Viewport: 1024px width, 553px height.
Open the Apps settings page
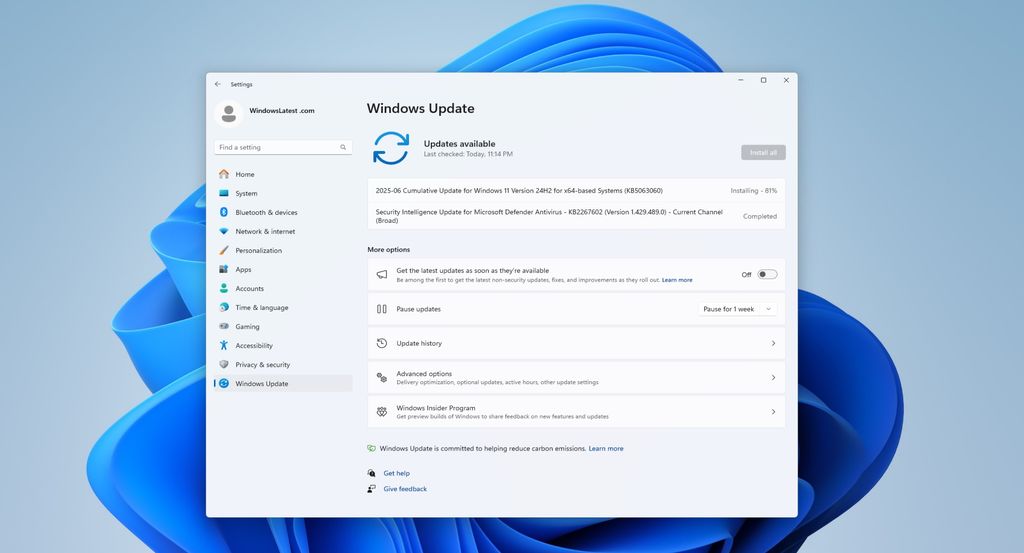283,269
